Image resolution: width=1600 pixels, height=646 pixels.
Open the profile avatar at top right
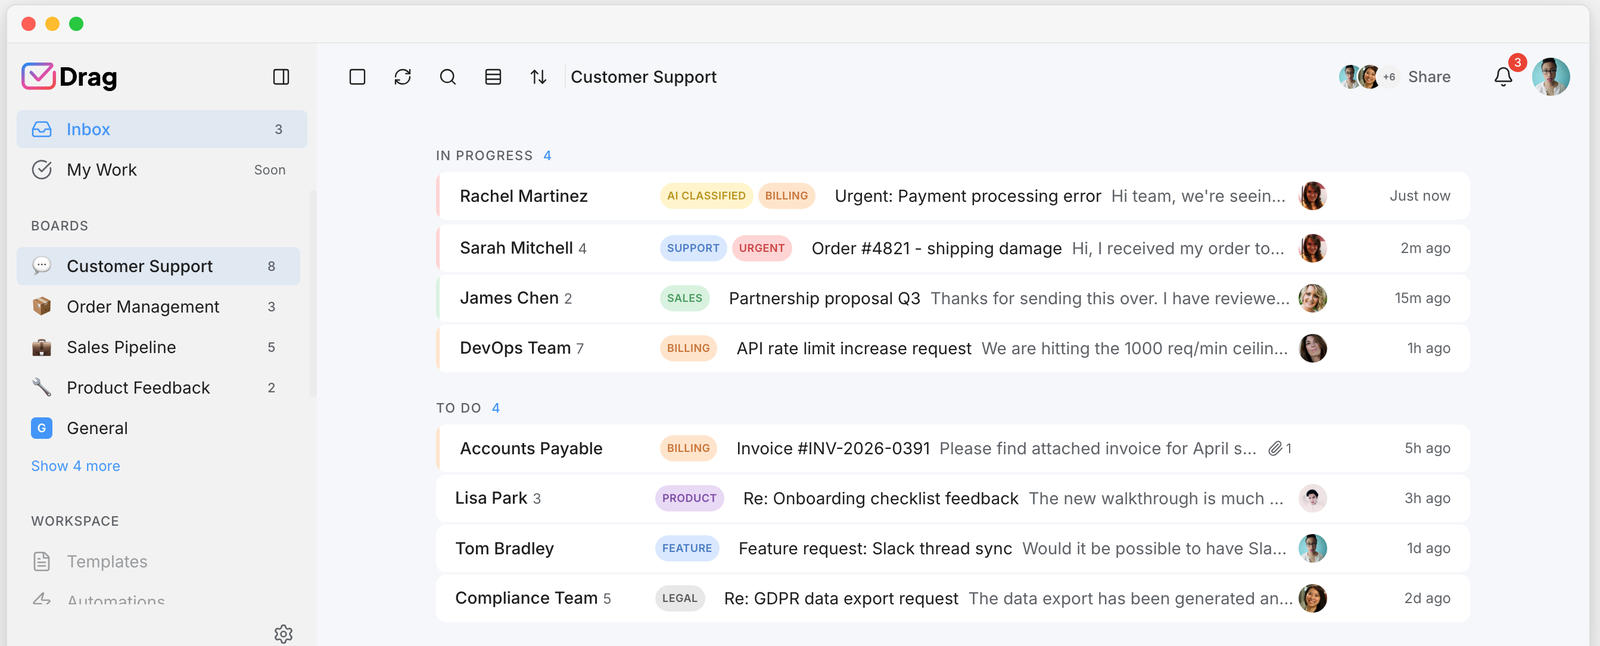click(x=1551, y=77)
